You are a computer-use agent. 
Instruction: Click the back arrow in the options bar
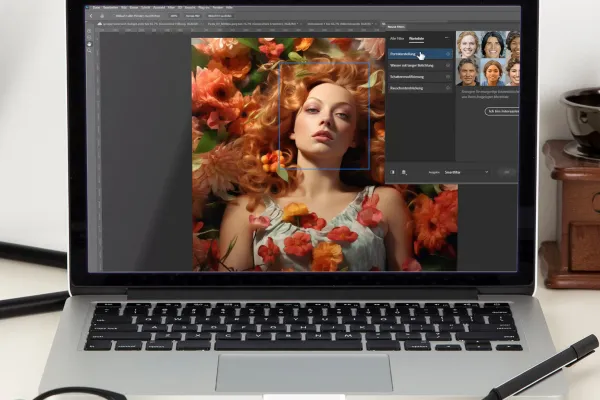tap(91, 16)
